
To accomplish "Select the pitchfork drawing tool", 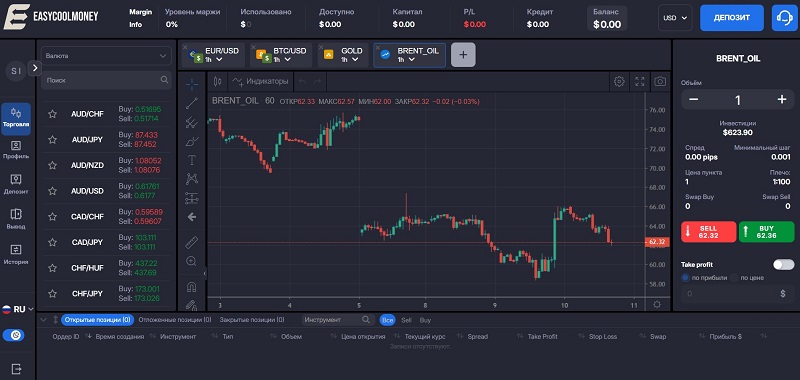I will click(192, 122).
